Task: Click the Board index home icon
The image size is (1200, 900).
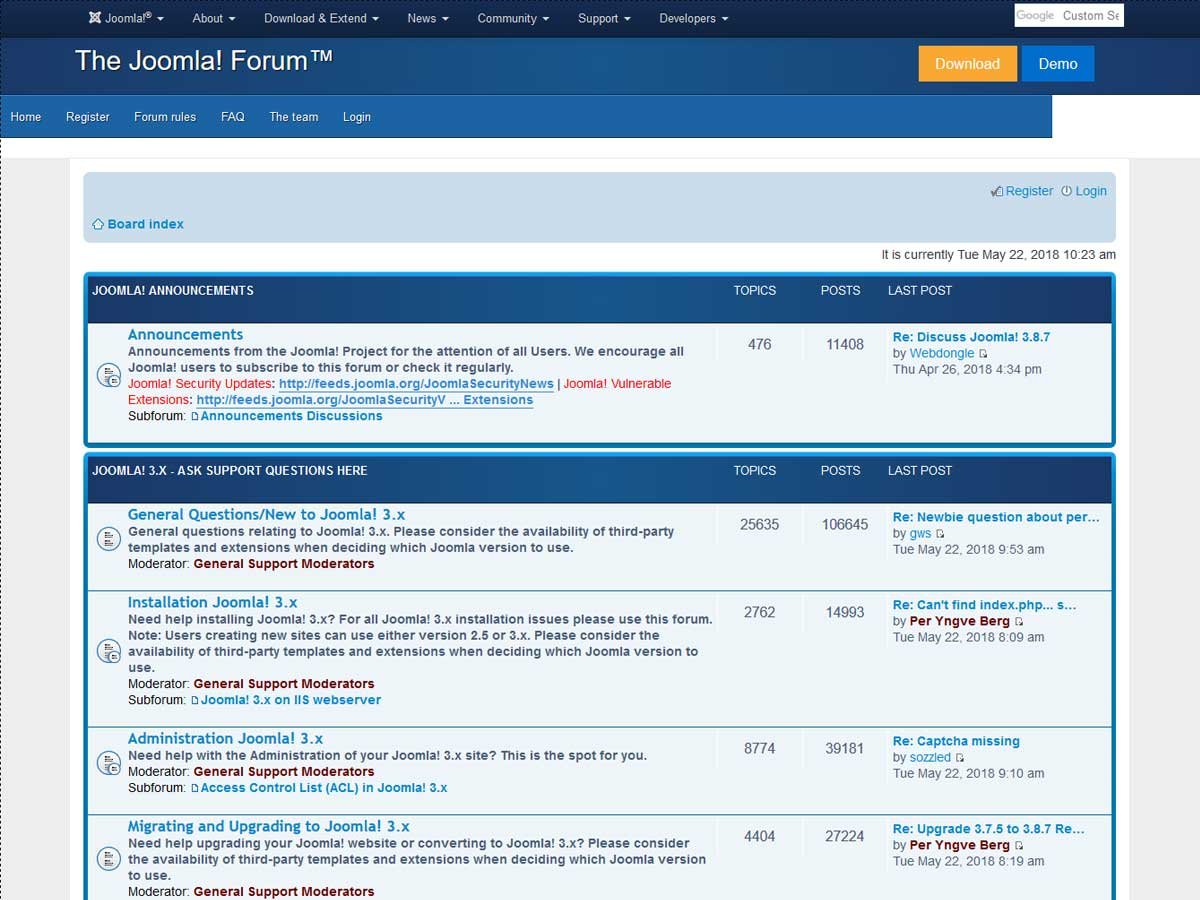Action: tap(98, 225)
